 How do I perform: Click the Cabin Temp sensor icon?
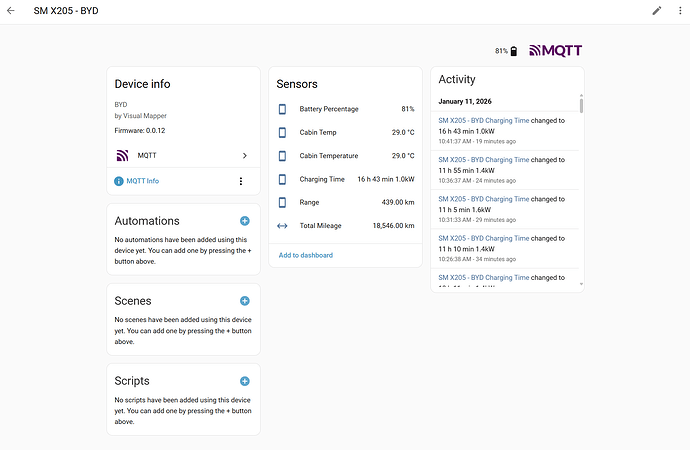pyautogui.click(x=282, y=132)
